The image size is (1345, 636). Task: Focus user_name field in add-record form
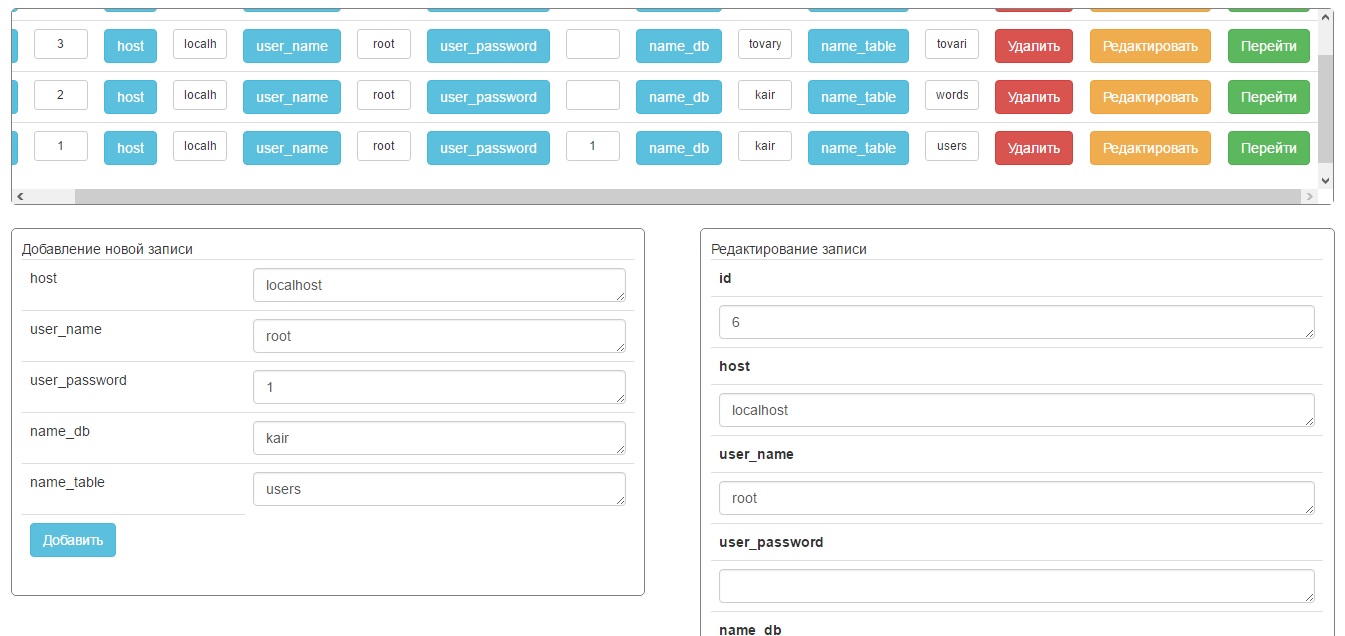[x=439, y=336]
